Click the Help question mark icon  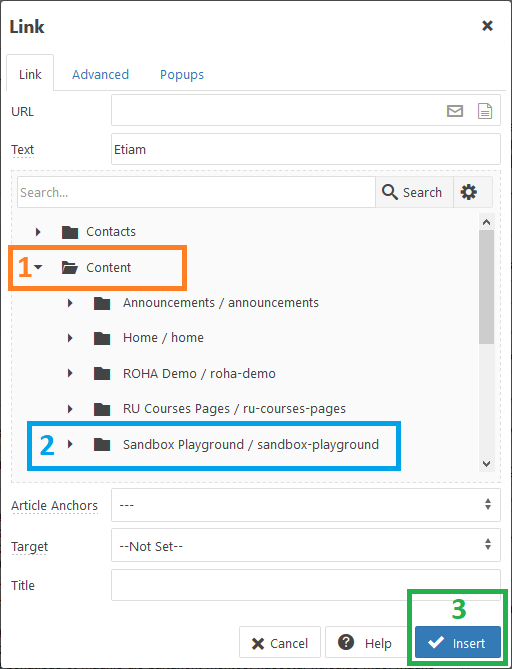[346, 642]
